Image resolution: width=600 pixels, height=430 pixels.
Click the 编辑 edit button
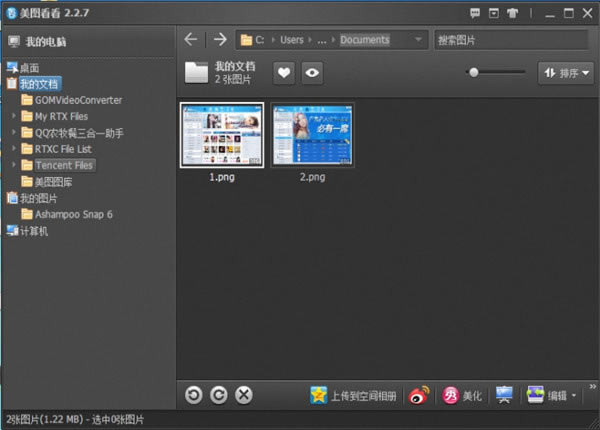(547, 396)
